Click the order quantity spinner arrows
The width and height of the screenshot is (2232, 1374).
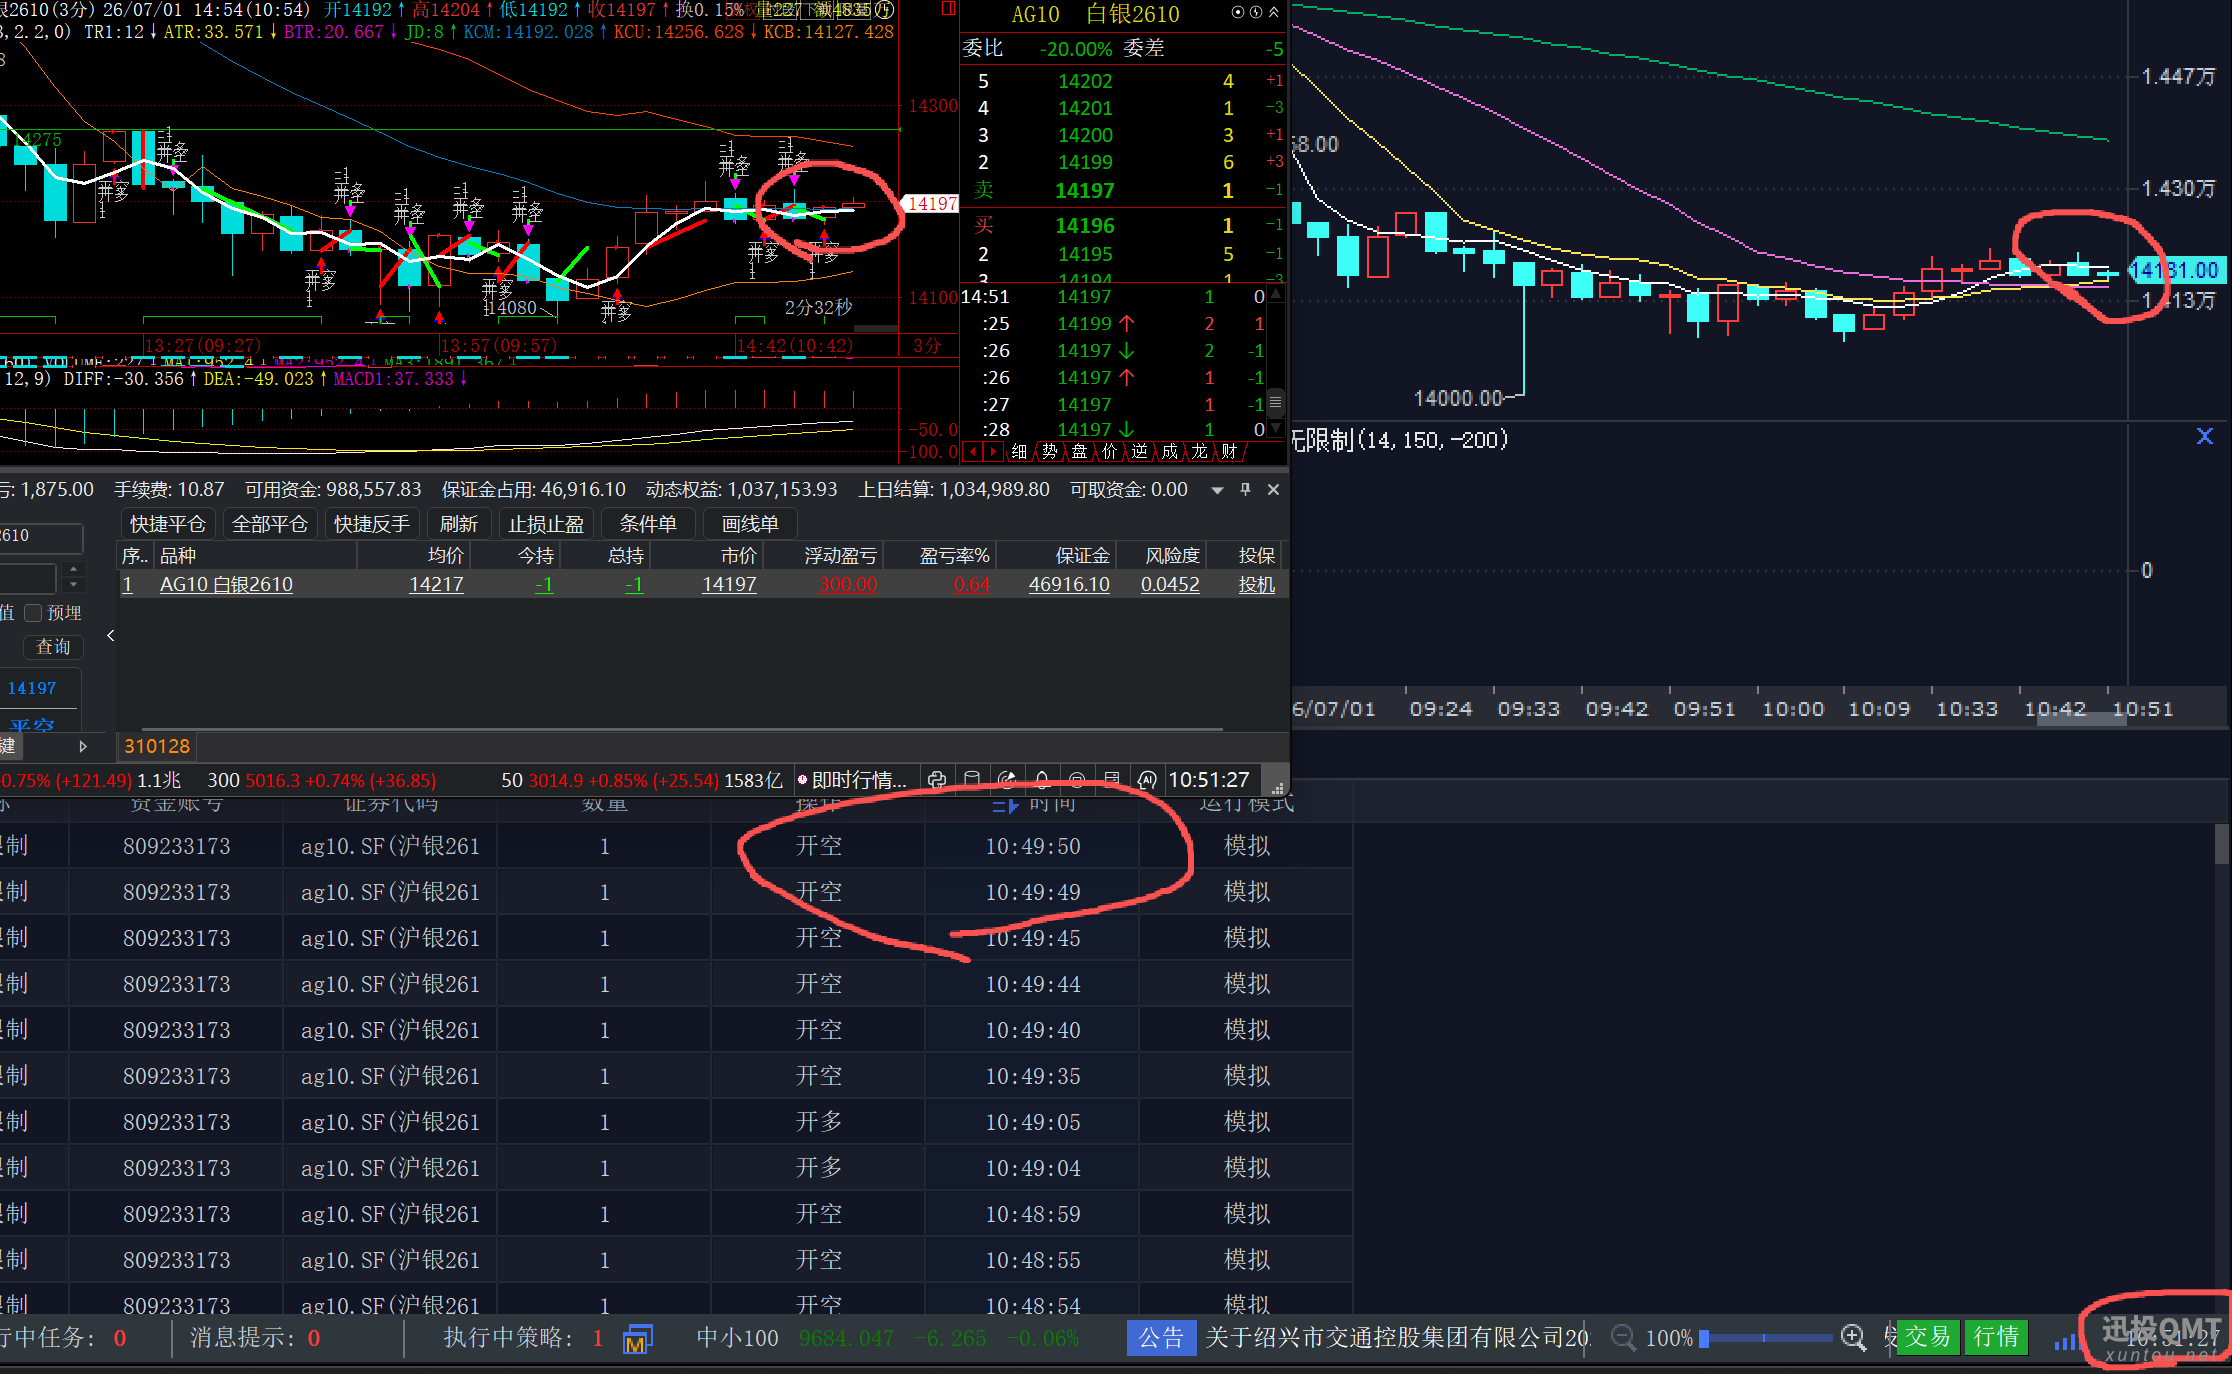click(72, 577)
